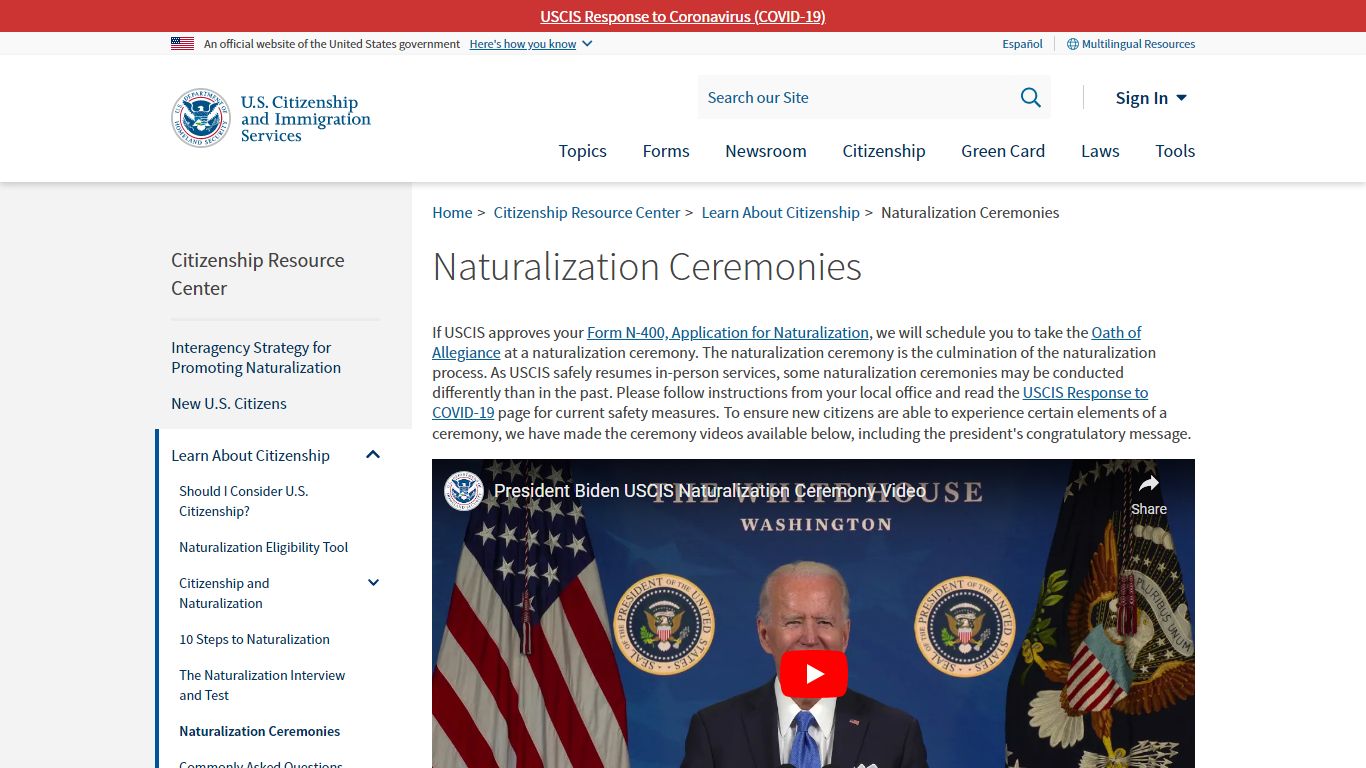Click the official website of United States text
Screen dimensions: 1366x768
[x=332, y=44]
